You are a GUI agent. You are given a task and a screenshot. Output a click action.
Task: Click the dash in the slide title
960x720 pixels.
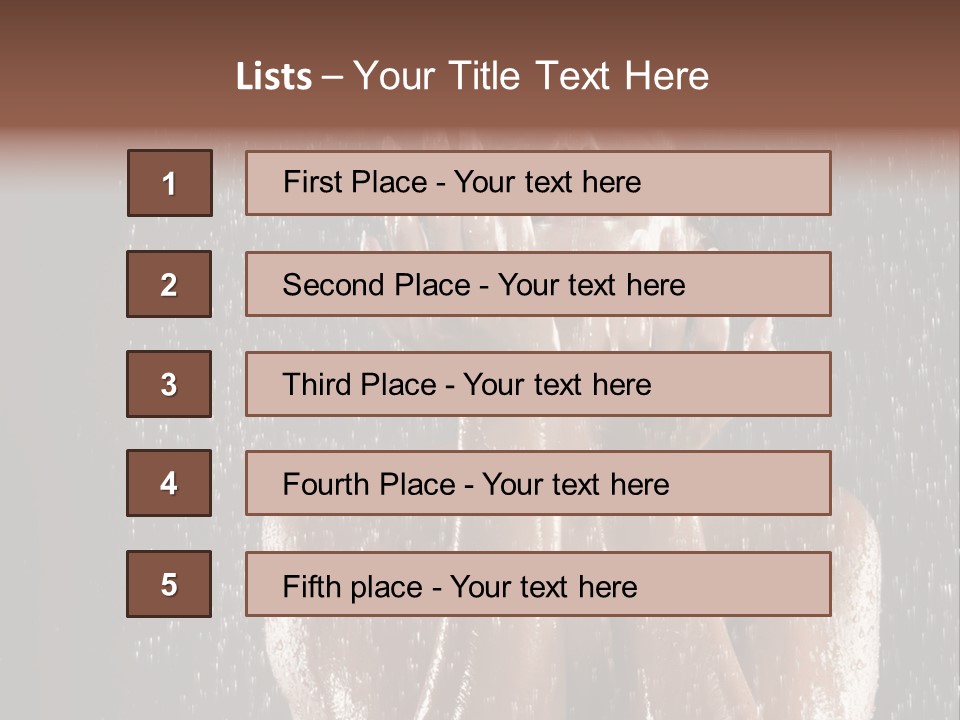[x=332, y=77]
